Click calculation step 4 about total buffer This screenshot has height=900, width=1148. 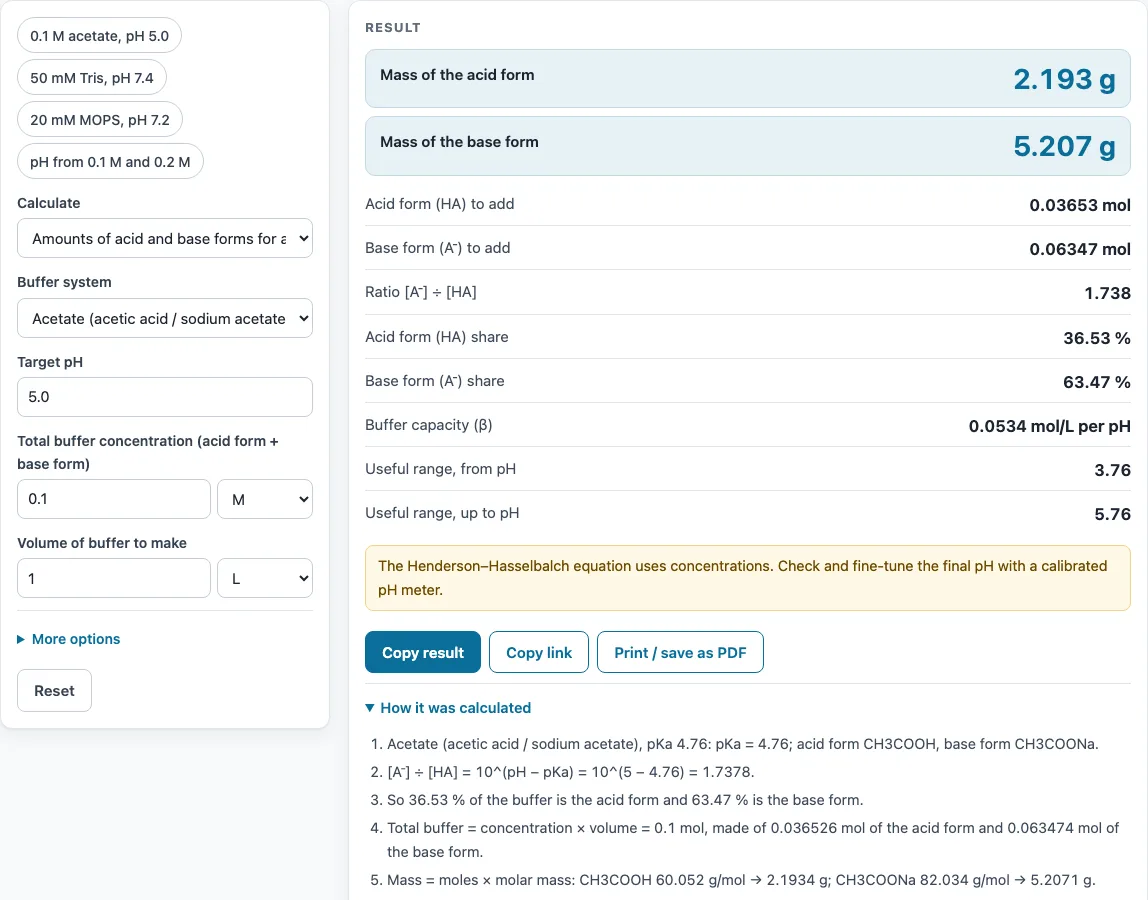pos(753,840)
